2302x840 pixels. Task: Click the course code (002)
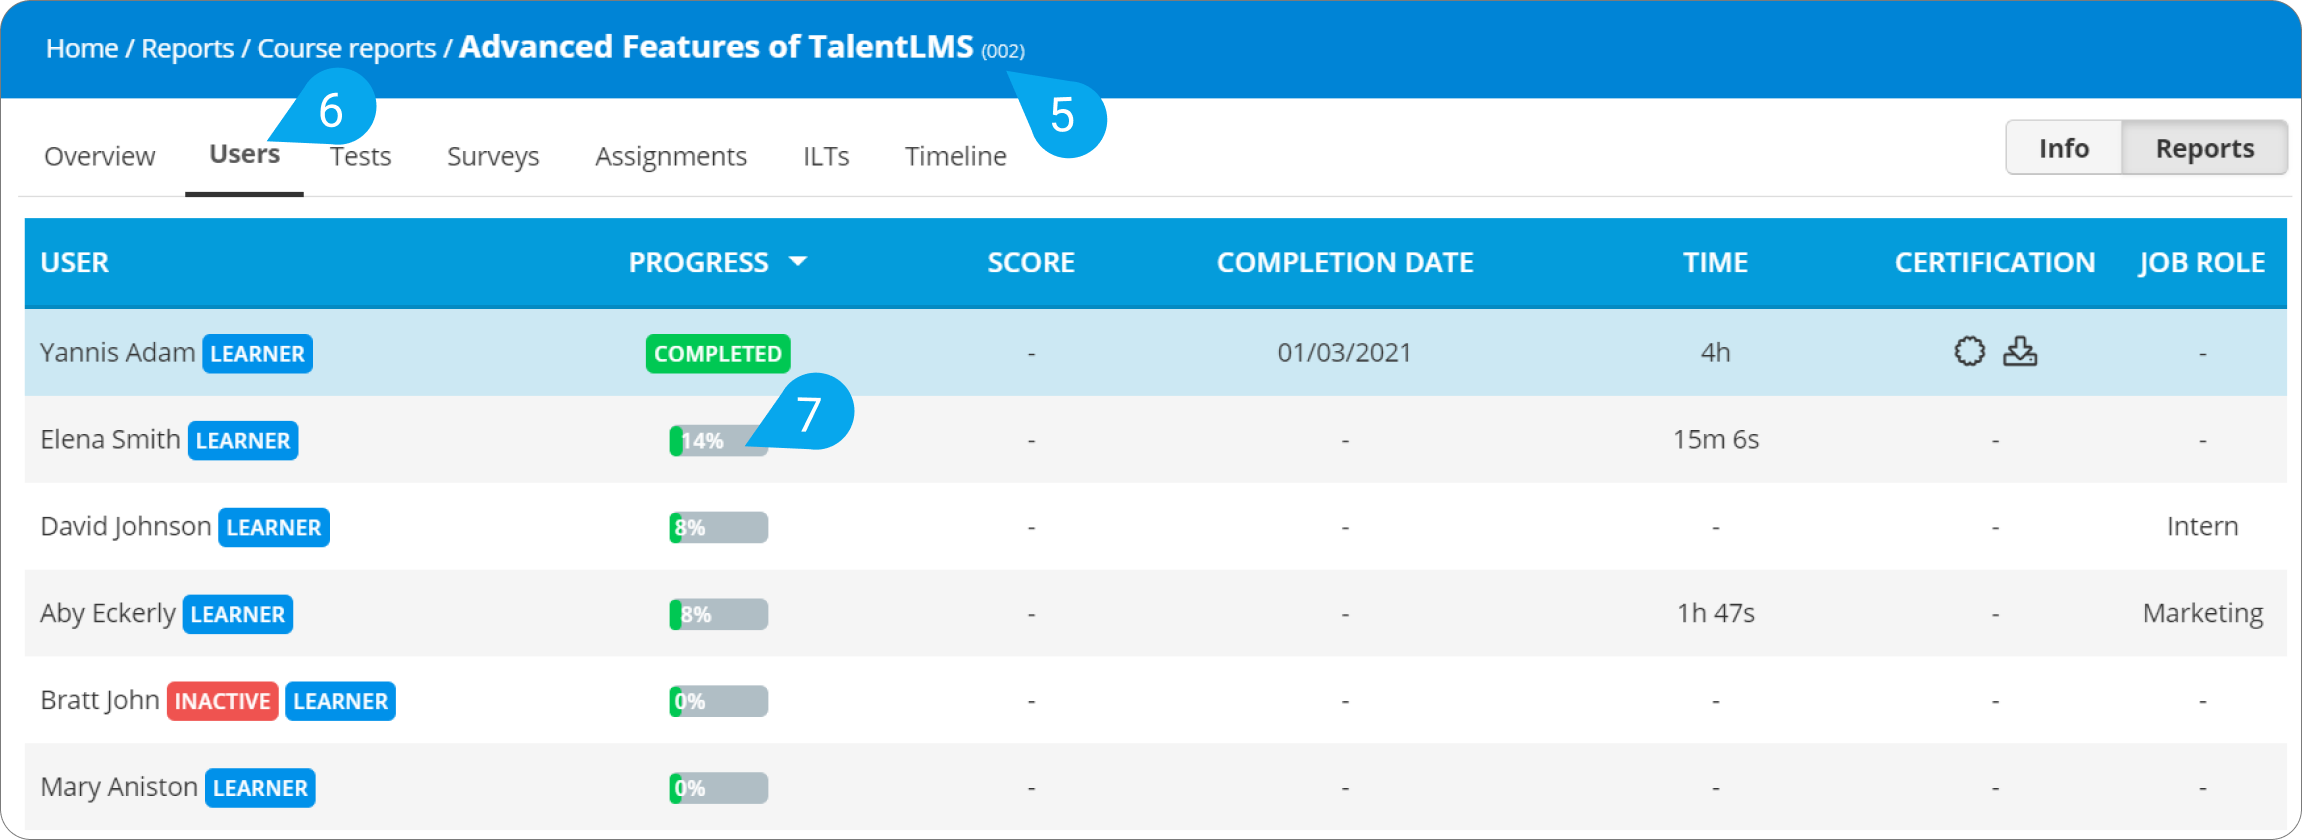[1003, 51]
